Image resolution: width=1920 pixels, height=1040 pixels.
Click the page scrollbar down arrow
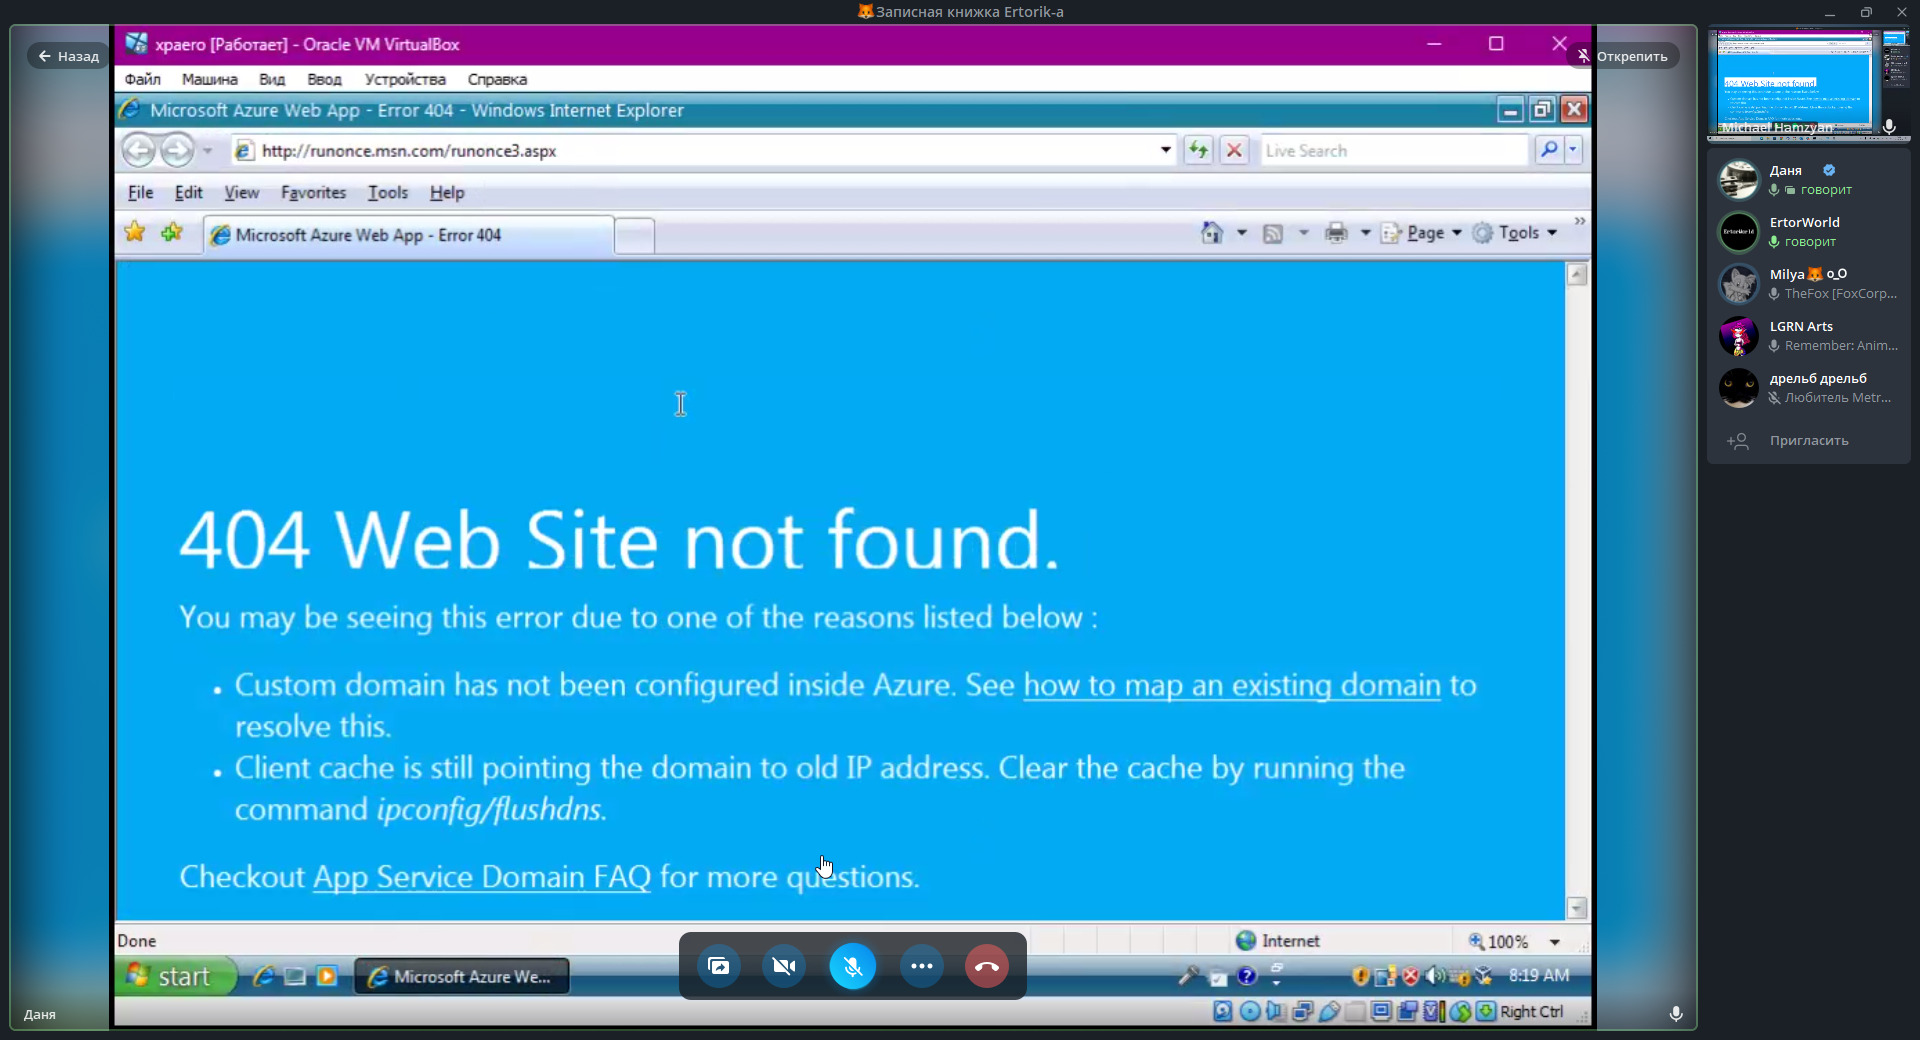pyautogui.click(x=1577, y=908)
